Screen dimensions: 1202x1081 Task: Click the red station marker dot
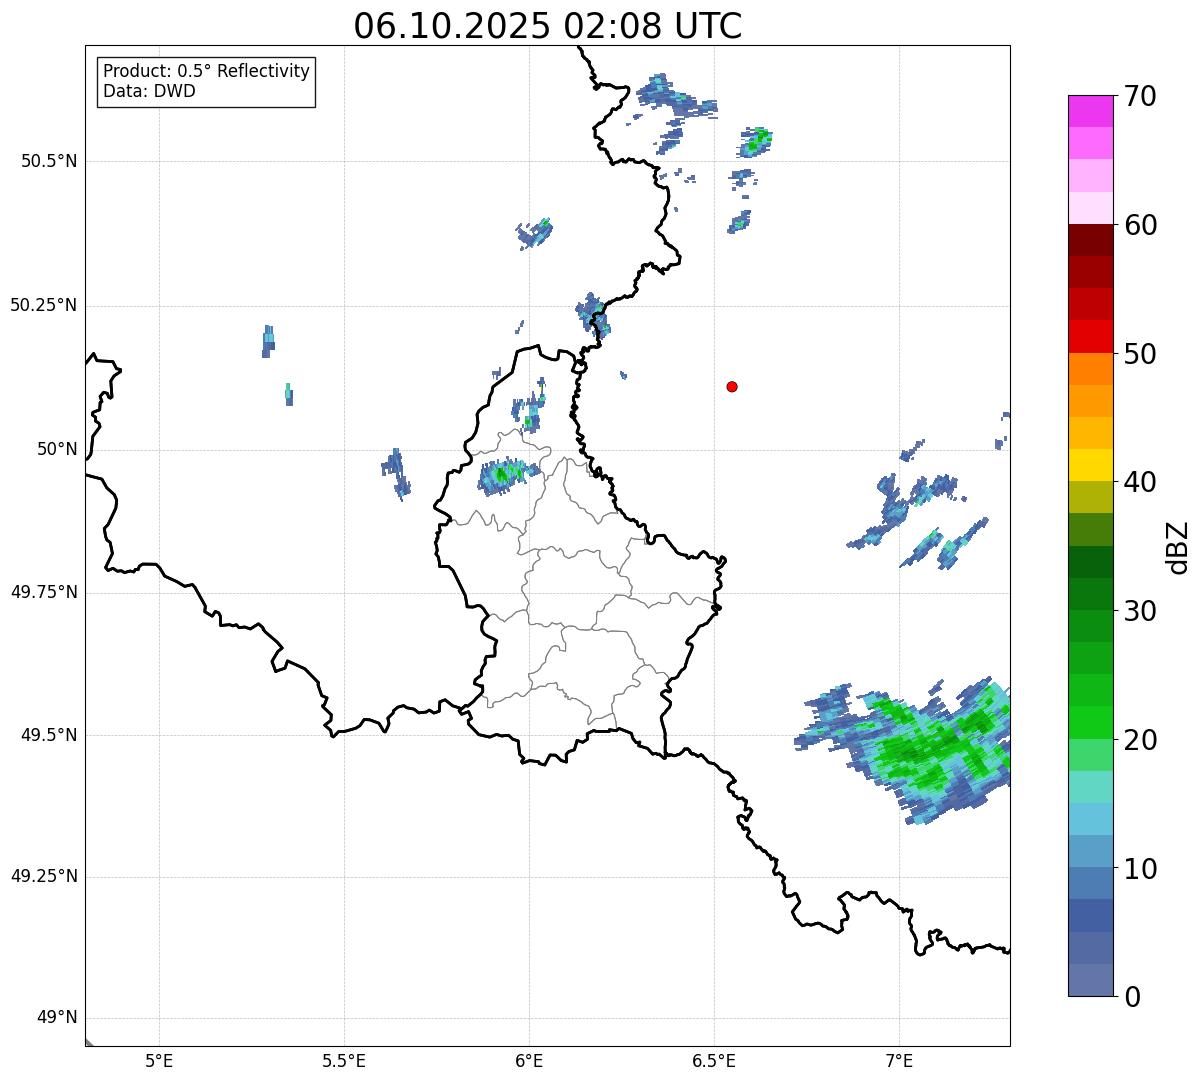[732, 386]
